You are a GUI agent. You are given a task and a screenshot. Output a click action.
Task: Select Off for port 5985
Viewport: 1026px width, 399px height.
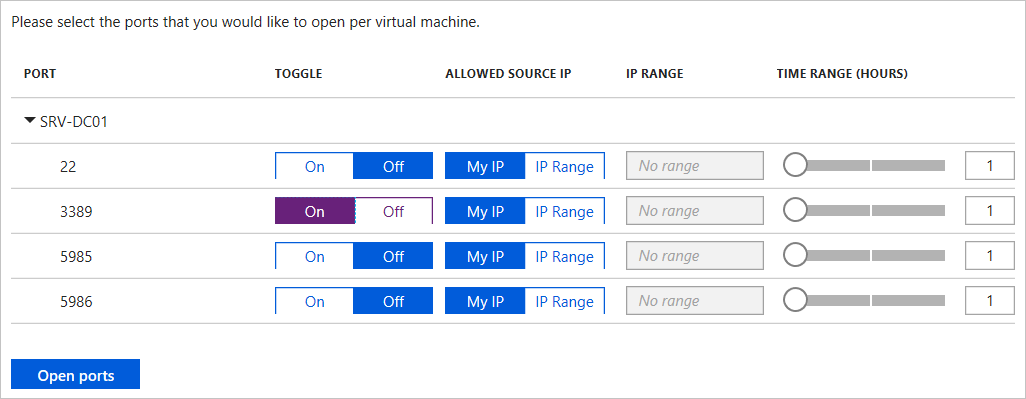click(x=393, y=256)
